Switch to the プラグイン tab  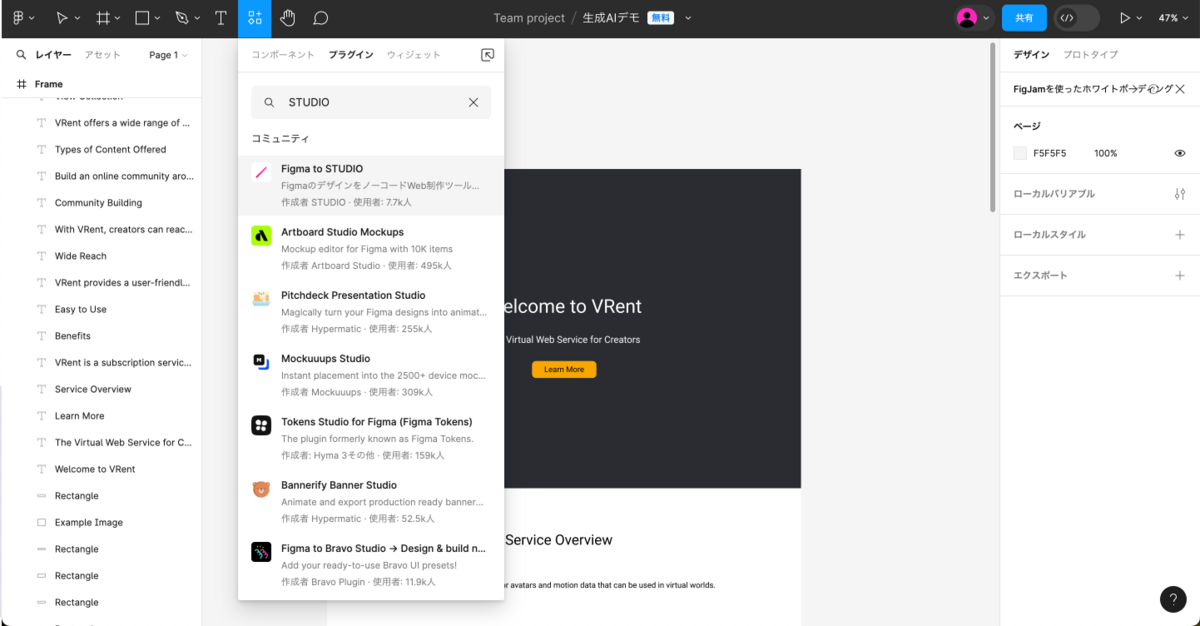coord(351,55)
